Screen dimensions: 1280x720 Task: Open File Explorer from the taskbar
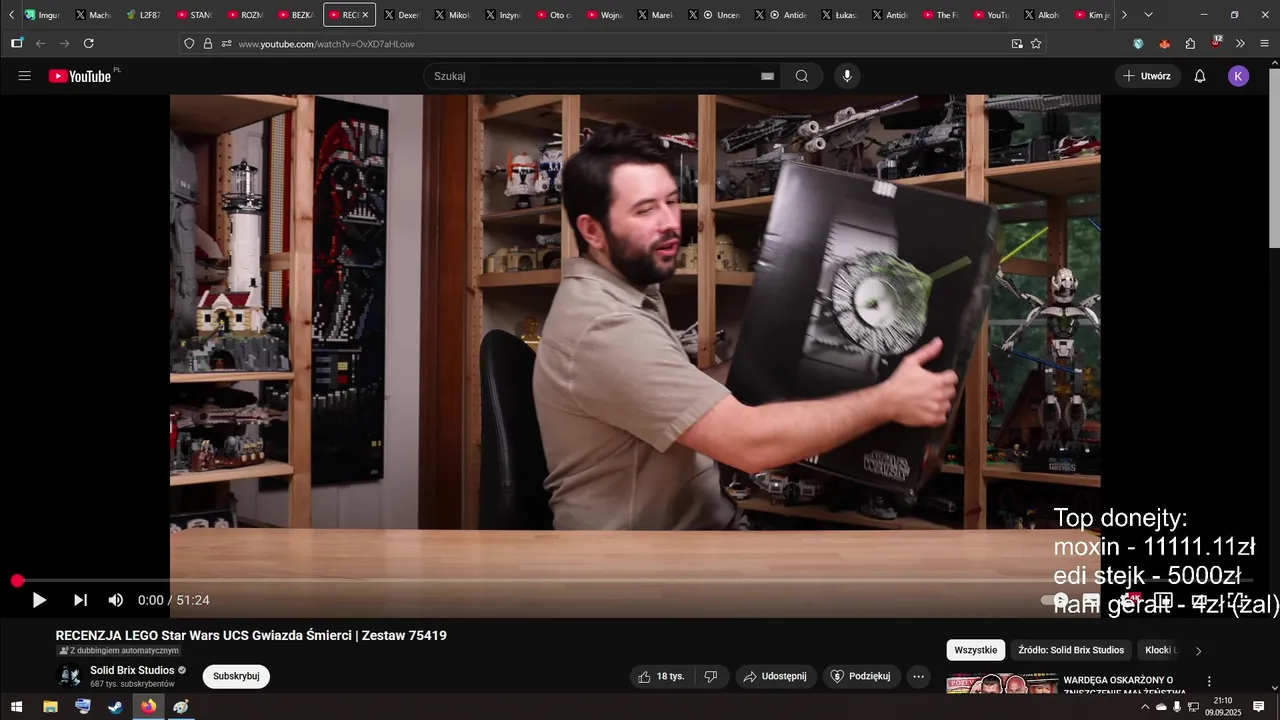[x=50, y=707]
